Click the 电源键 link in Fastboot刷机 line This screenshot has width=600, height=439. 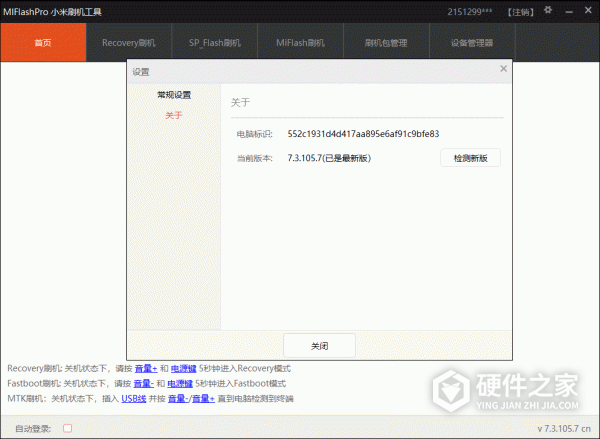tap(180, 384)
